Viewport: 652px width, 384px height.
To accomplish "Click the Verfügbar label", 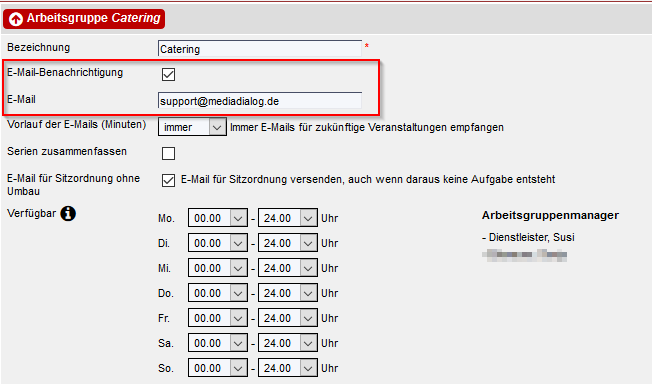I will coord(32,213).
